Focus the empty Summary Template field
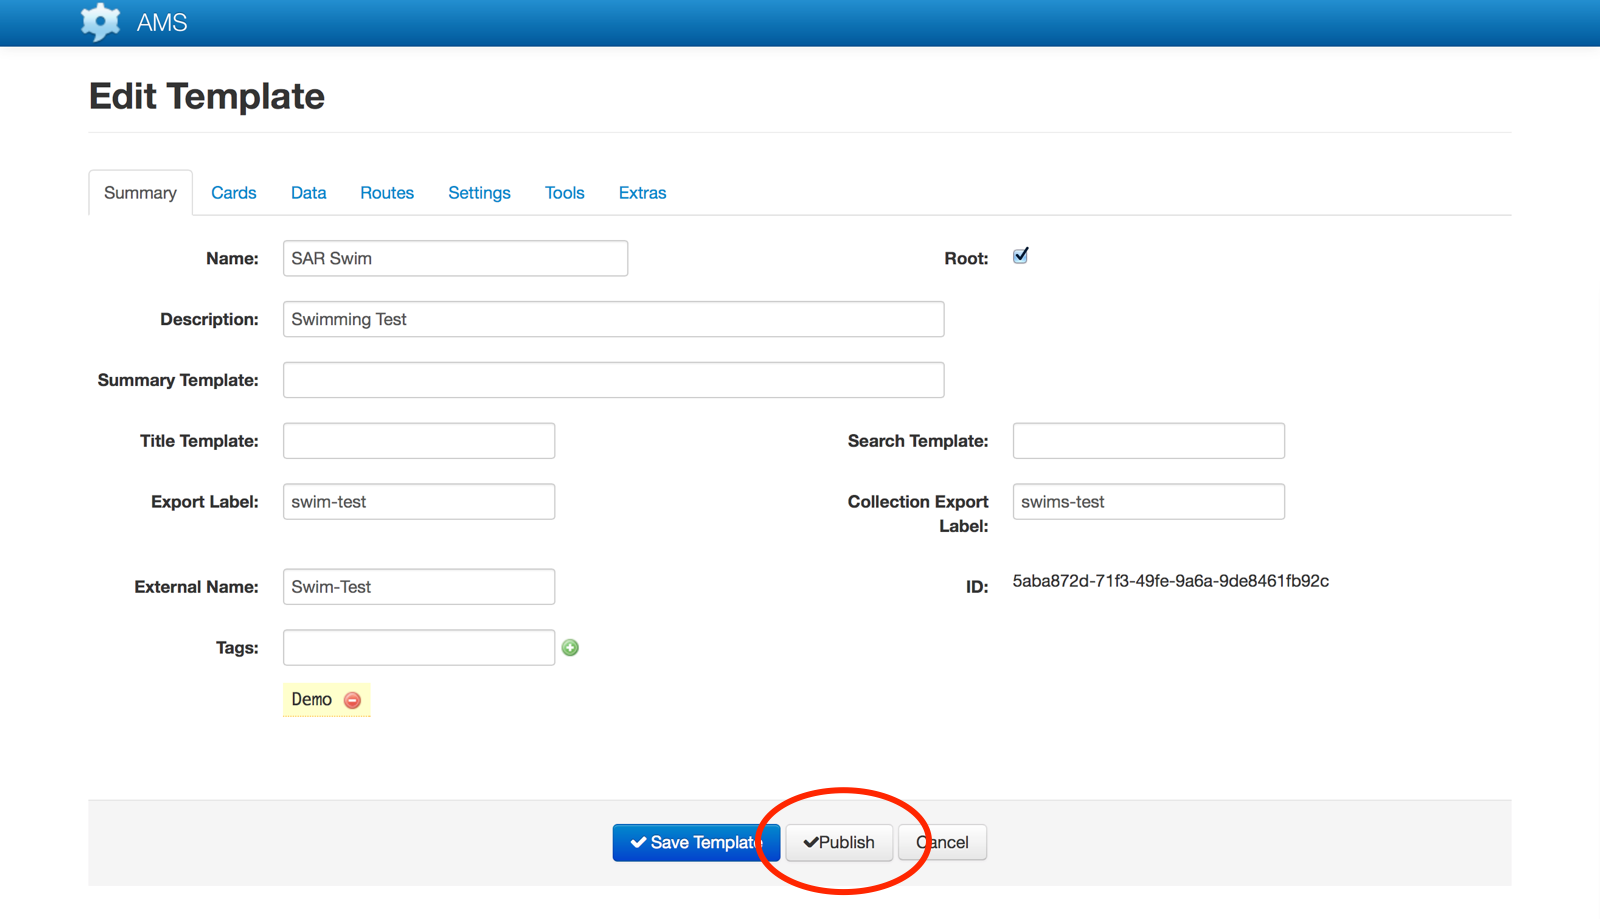1600x919 pixels. click(613, 380)
